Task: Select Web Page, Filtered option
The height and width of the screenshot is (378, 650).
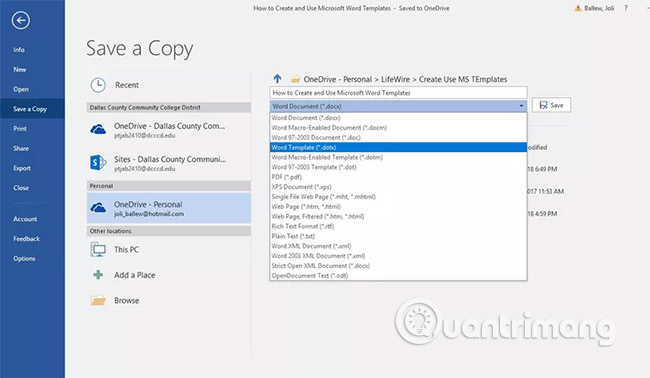Action: 398,216
